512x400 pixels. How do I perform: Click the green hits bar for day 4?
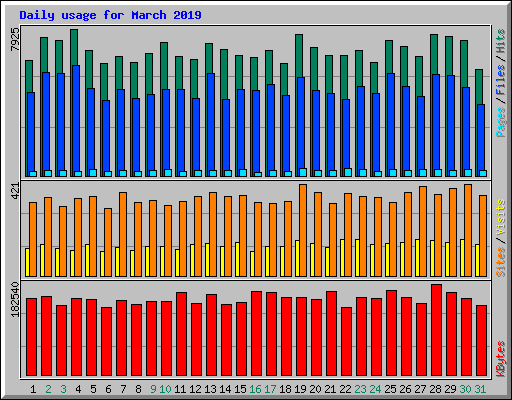click(x=74, y=47)
